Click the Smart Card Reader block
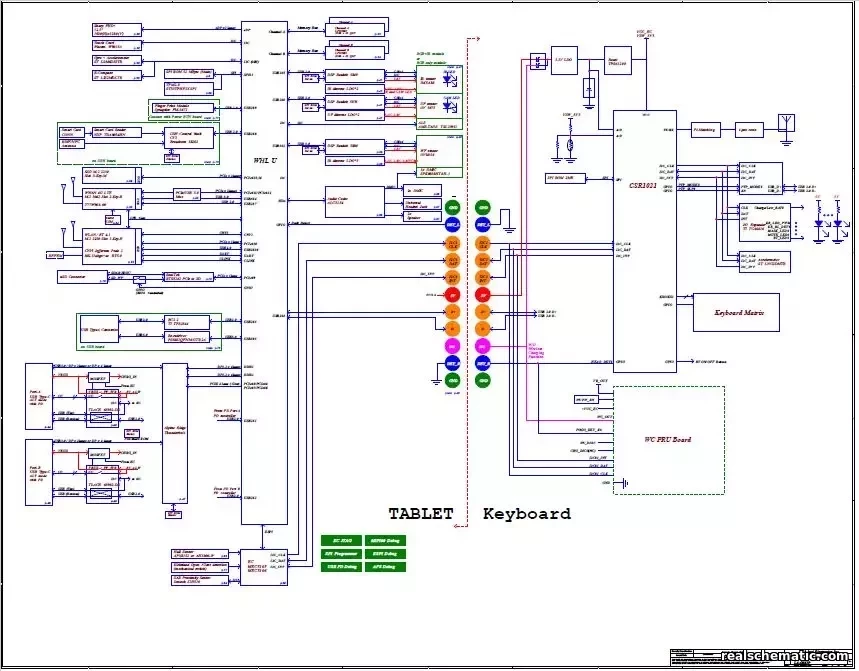This screenshot has width=859, height=671. (x=116, y=133)
